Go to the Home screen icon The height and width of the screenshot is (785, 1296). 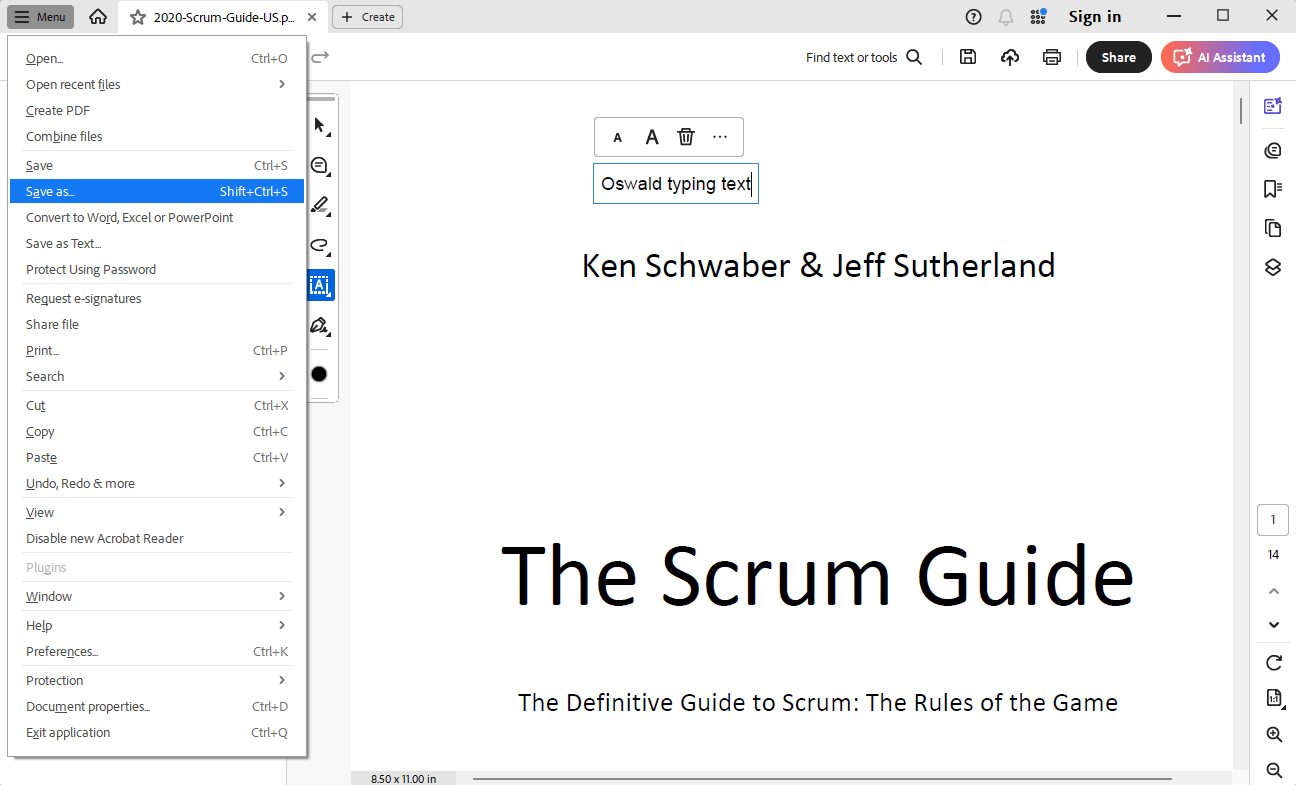[97, 17]
